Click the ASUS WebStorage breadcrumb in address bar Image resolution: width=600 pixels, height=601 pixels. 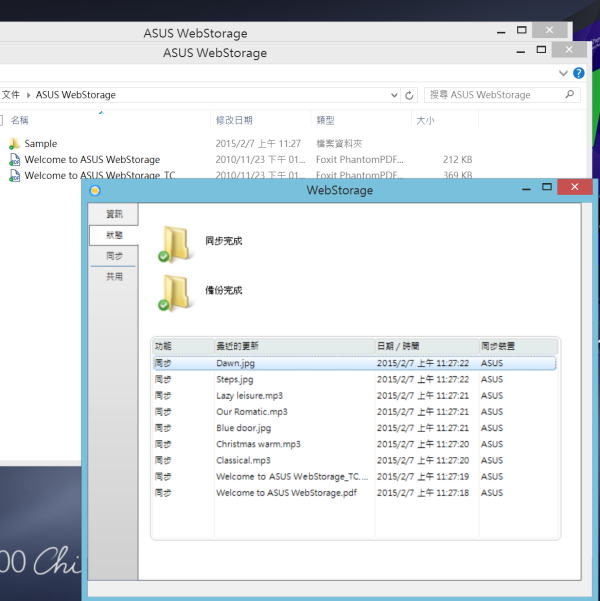tap(76, 95)
